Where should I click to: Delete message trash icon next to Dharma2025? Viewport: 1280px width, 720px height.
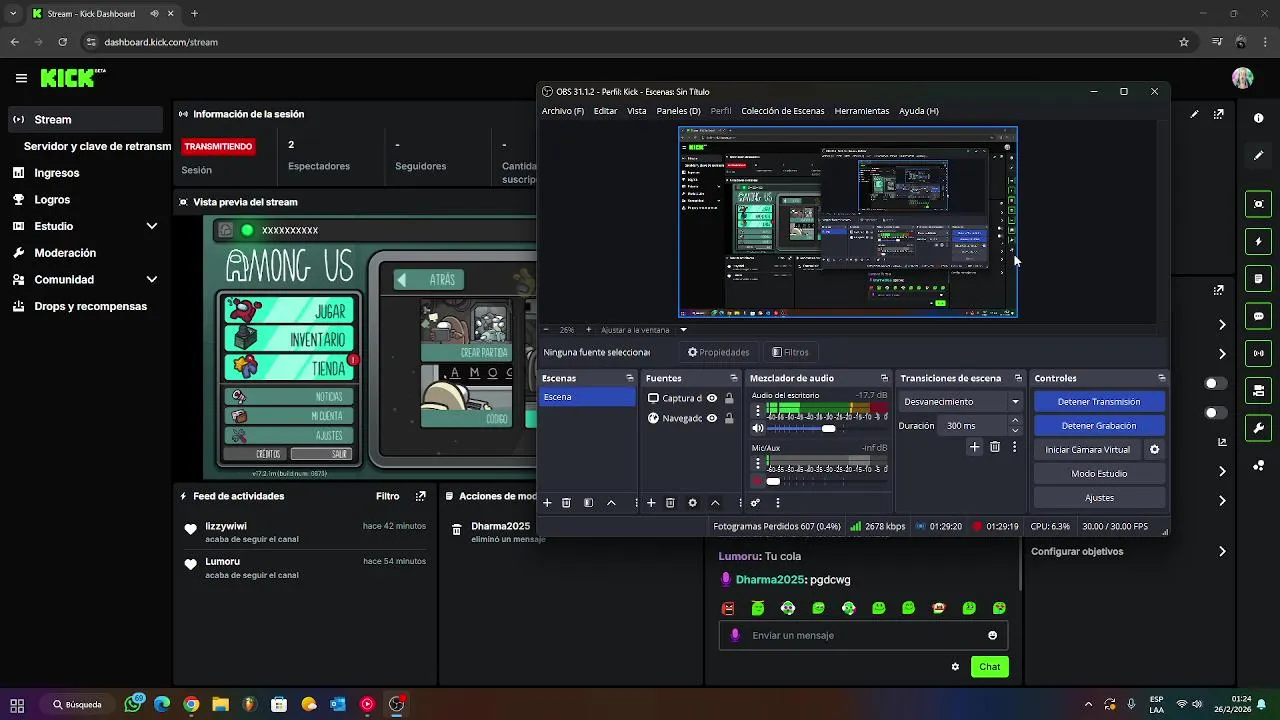pos(457,530)
